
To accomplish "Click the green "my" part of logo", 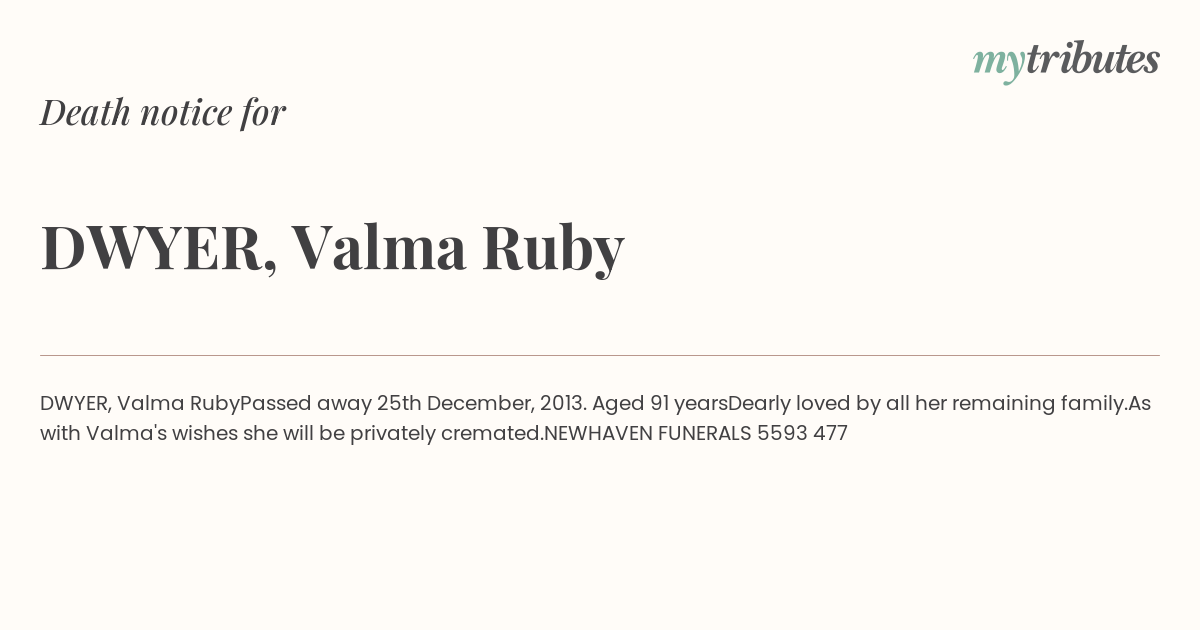I will pyautogui.click(x=999, y=66).
